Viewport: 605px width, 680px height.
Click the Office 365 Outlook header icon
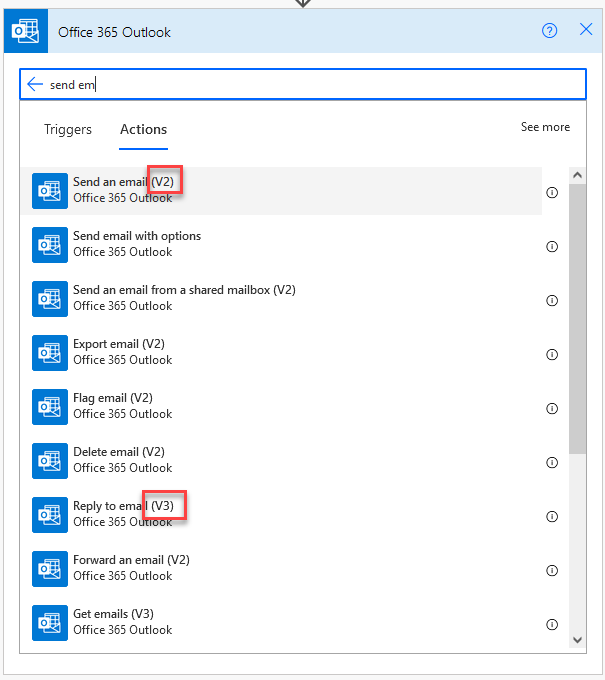(x=26, y=31)
